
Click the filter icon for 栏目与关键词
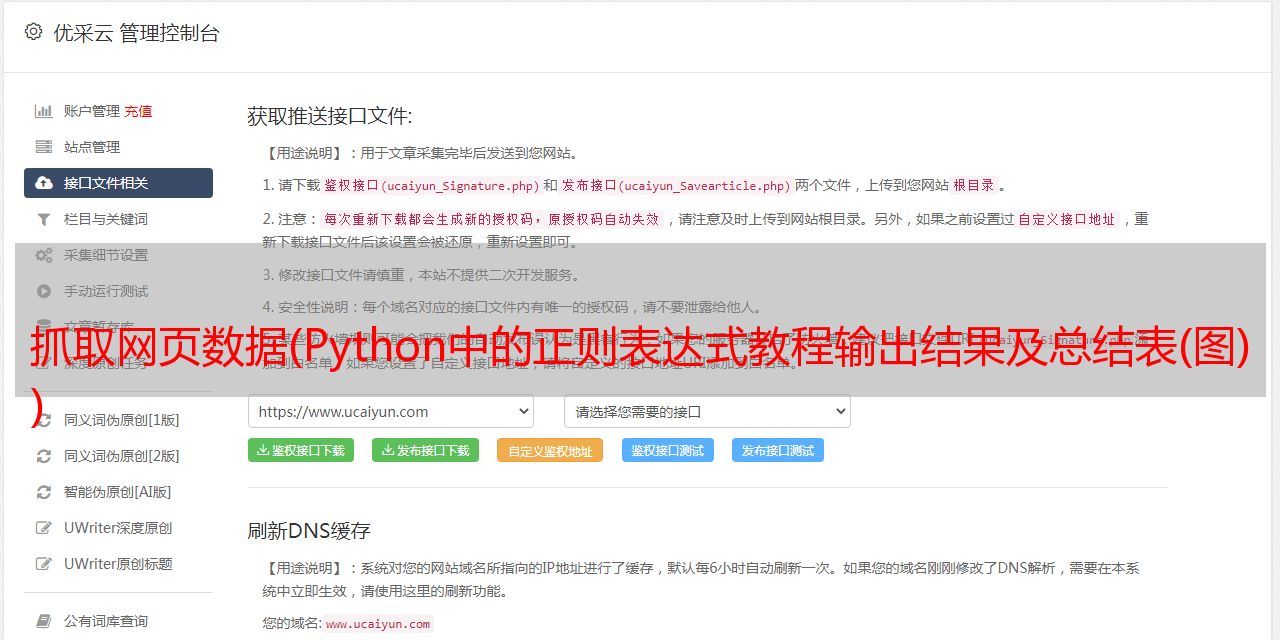[x=44, y=219]
